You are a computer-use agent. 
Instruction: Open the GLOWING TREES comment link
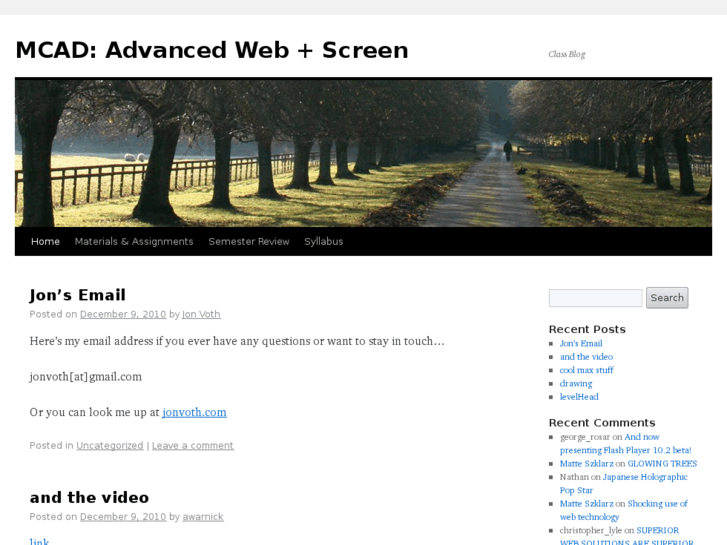[x=662, y=463]
